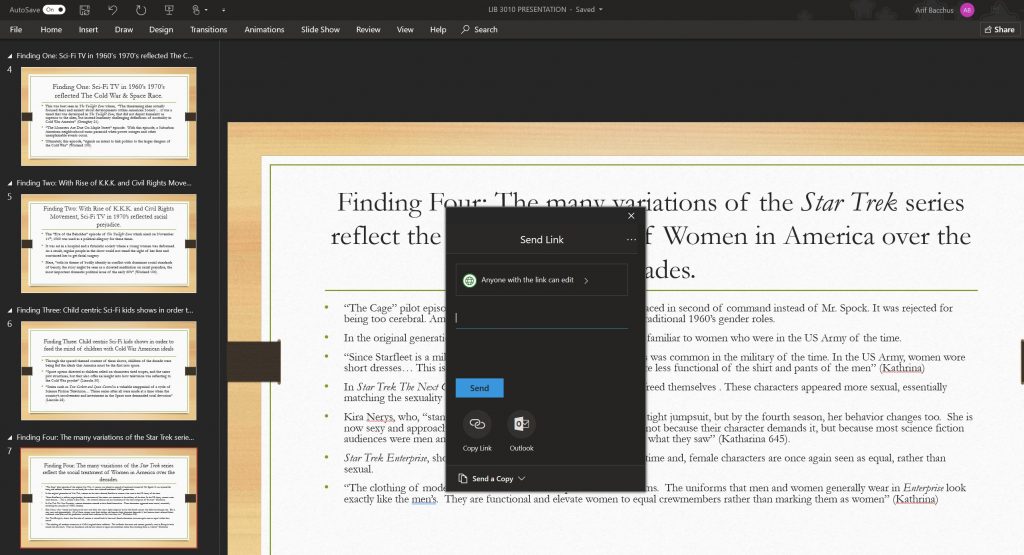Close the Send Link dialog

click(631, 215)
